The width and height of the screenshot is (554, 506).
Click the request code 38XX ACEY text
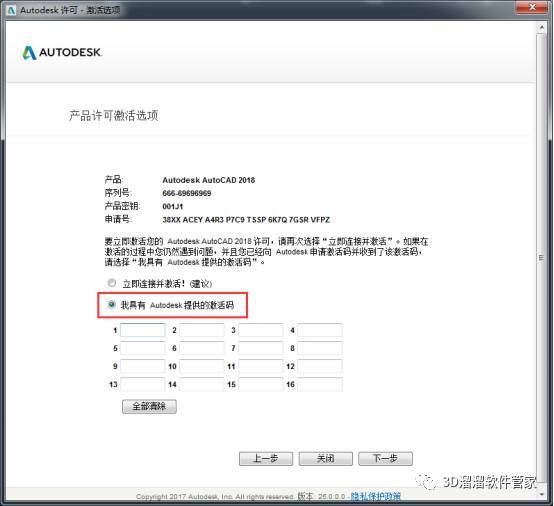(x=246, y=220)
